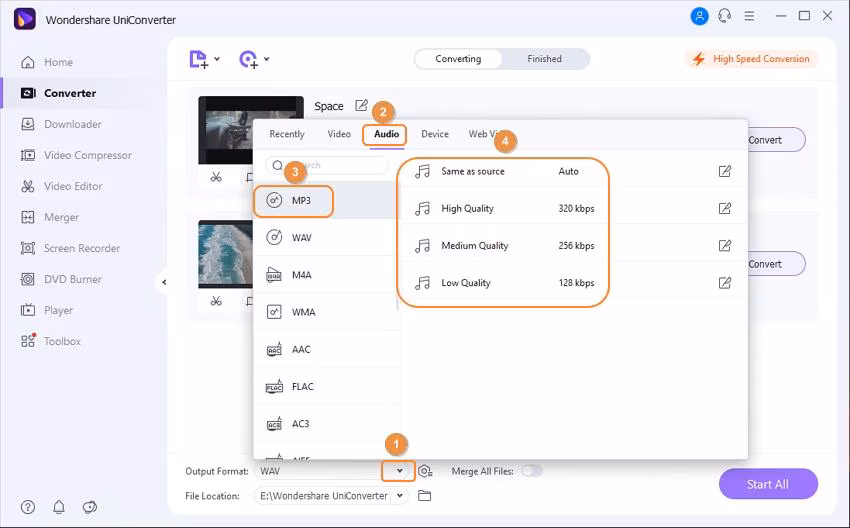The image size is (850, 528).
Task: Toggle Merge All Files switch
Action: click(532, 471)
